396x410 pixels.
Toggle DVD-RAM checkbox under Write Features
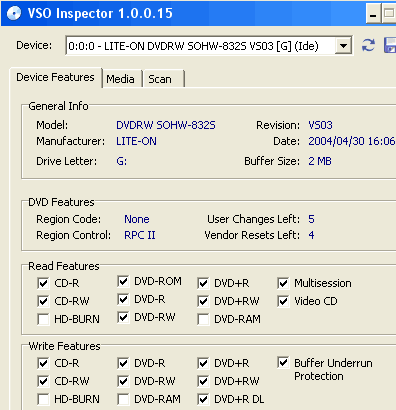pyautogui.click(x=123, y=399)
